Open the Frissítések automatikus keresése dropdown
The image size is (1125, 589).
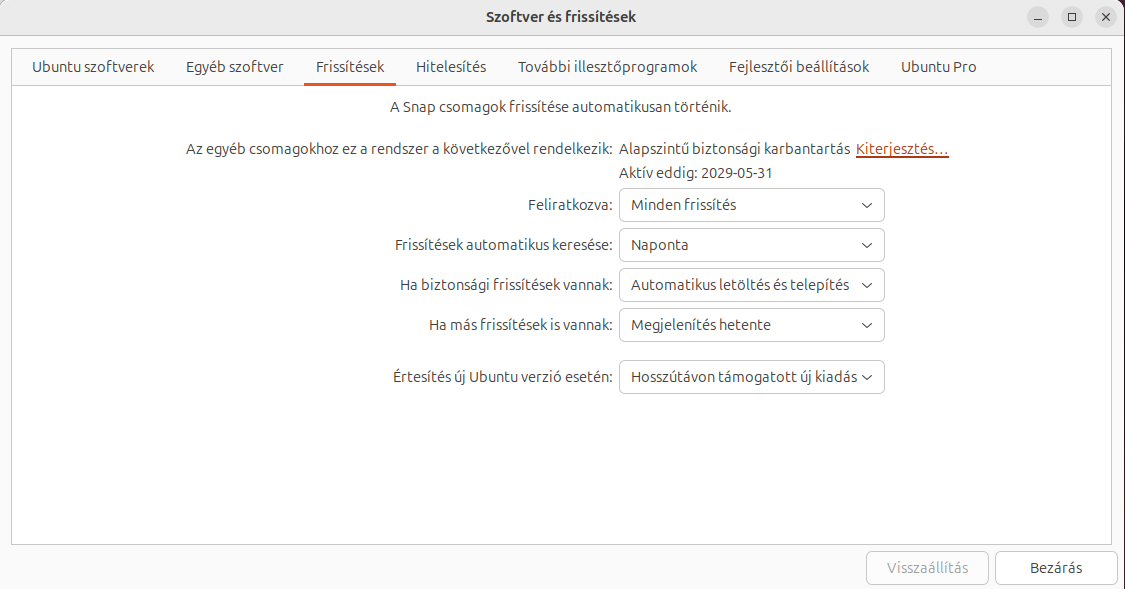pos(751,245)
